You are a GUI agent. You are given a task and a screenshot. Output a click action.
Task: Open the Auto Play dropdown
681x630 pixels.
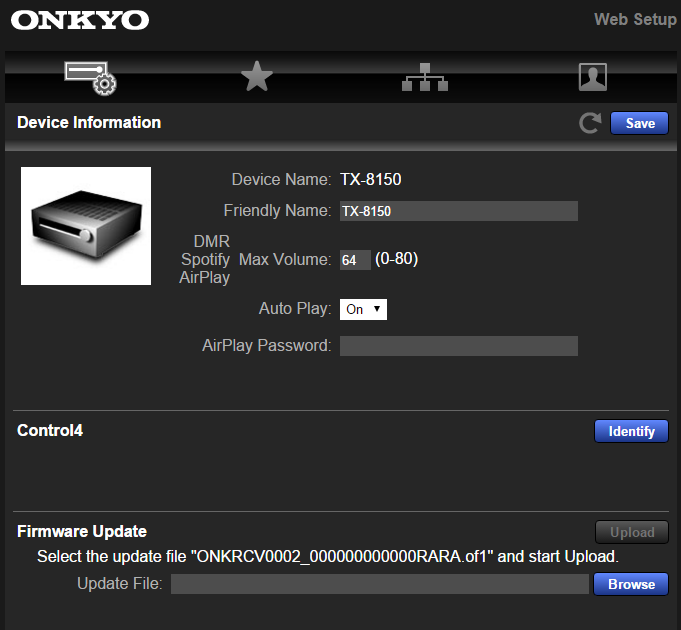pyautogui.click(x=363, y=310)
